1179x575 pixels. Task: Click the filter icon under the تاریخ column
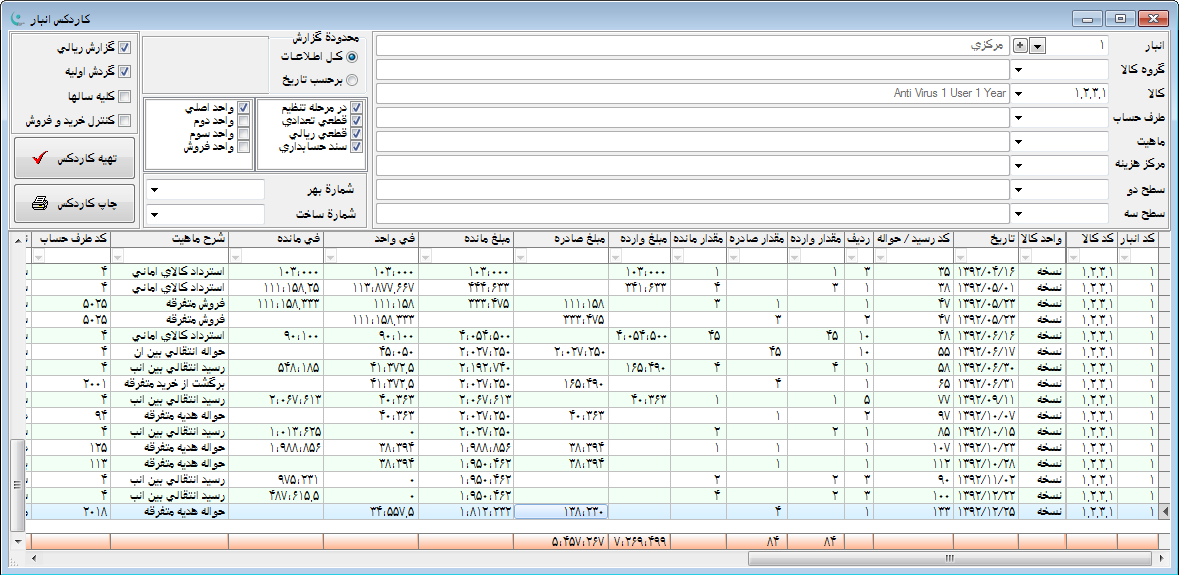(961, 257)
